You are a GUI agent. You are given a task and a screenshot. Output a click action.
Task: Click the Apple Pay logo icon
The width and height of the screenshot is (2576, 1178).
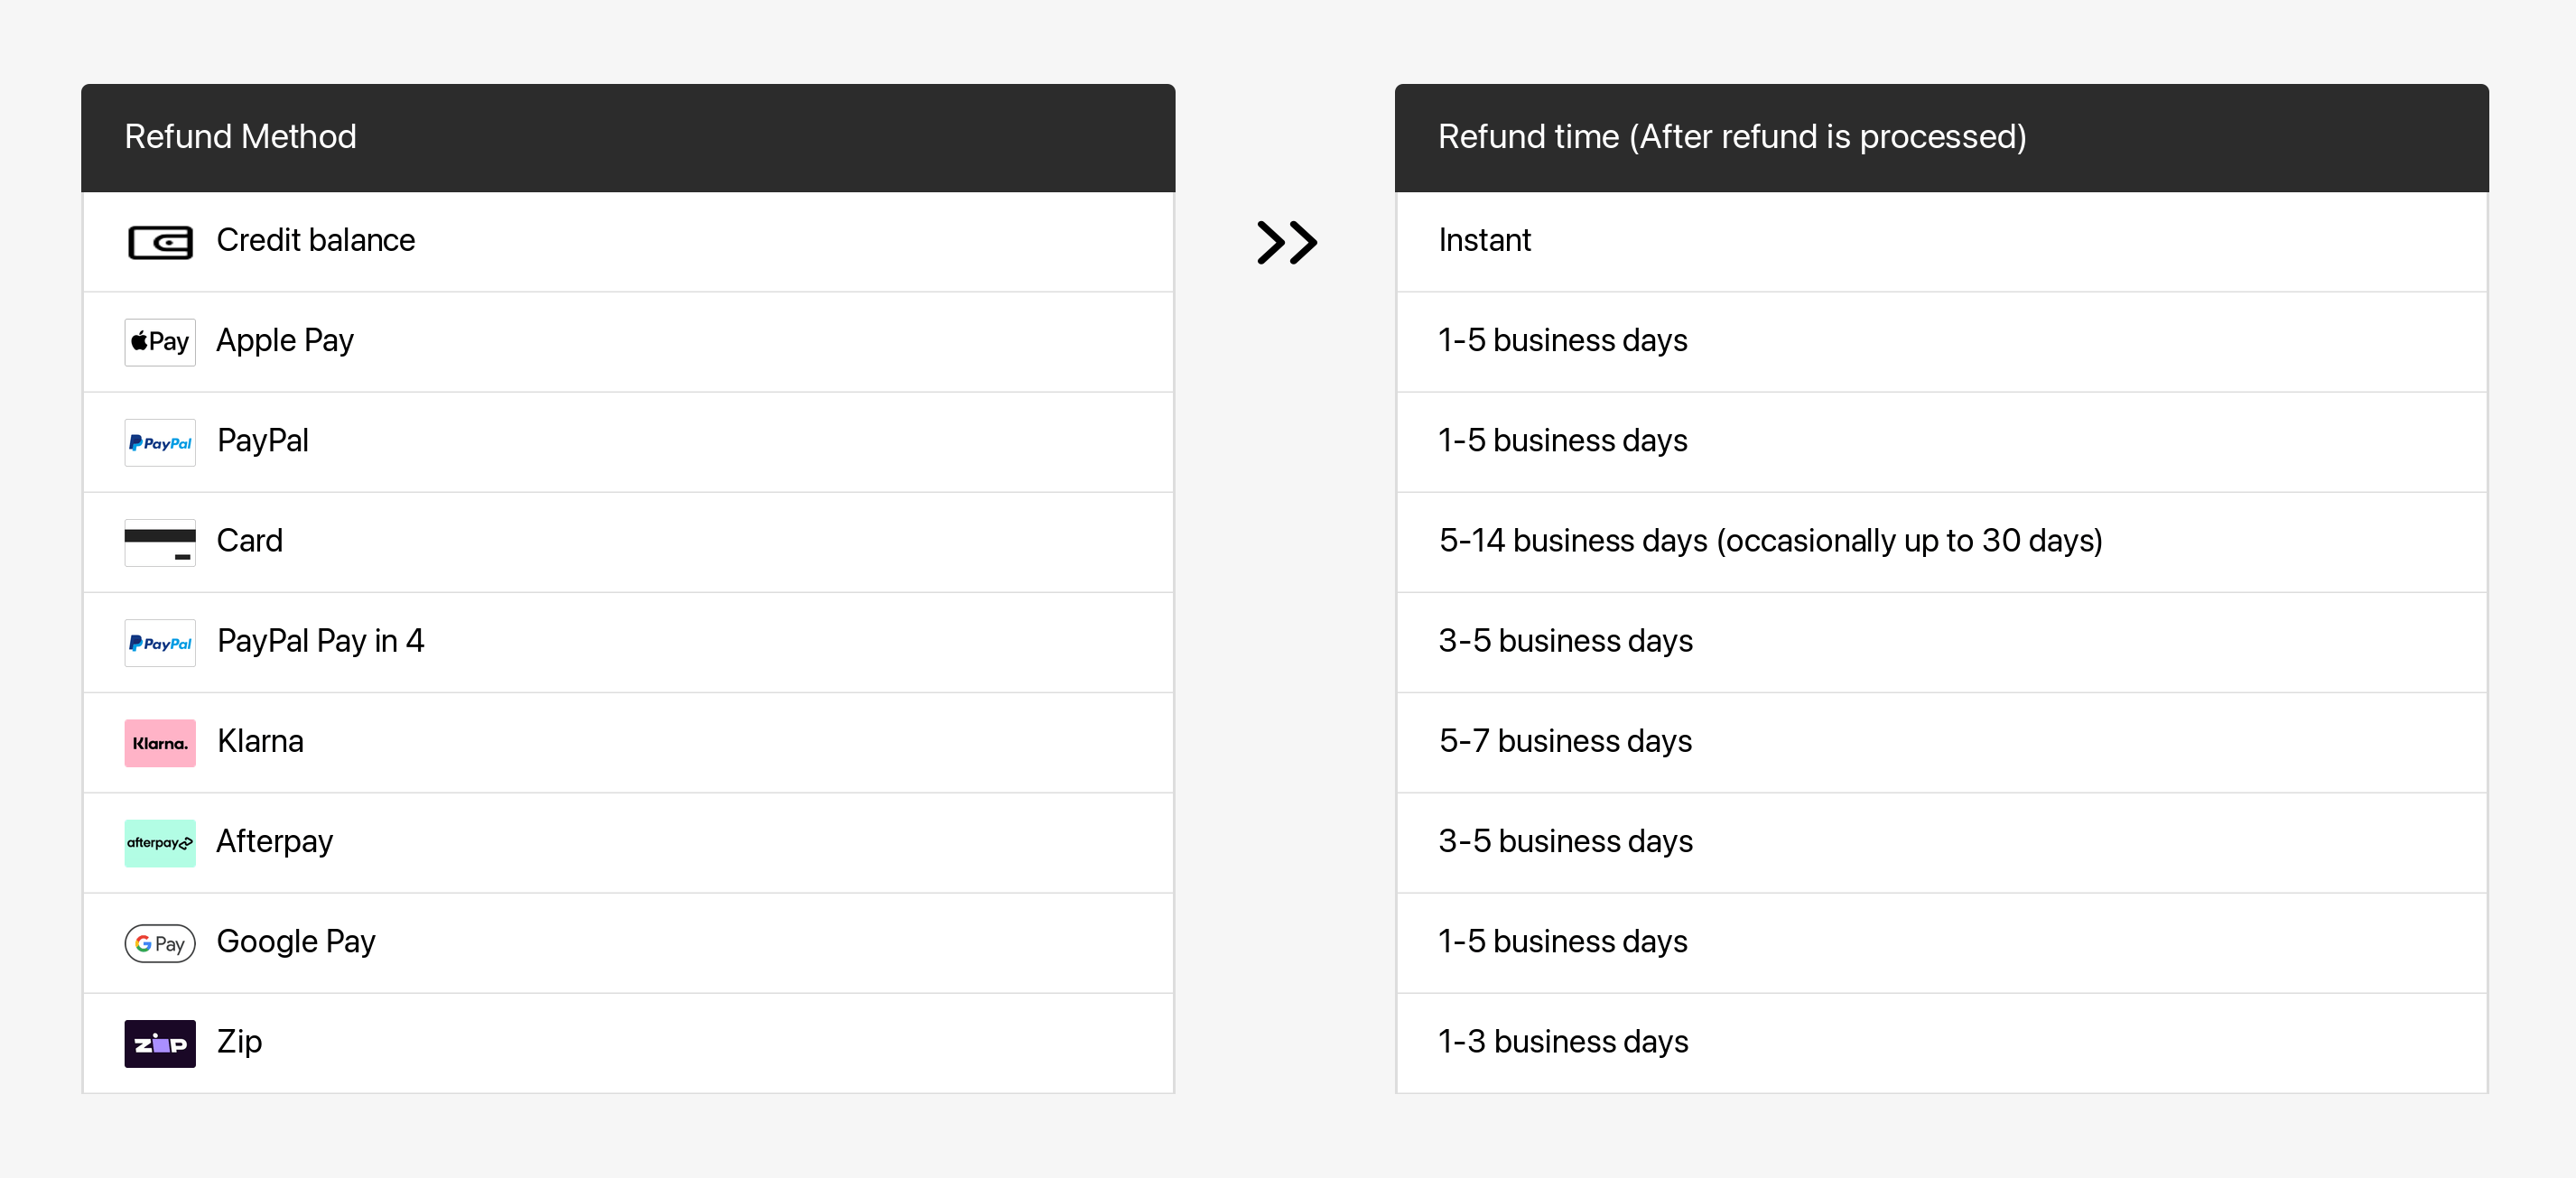[160, 342]
